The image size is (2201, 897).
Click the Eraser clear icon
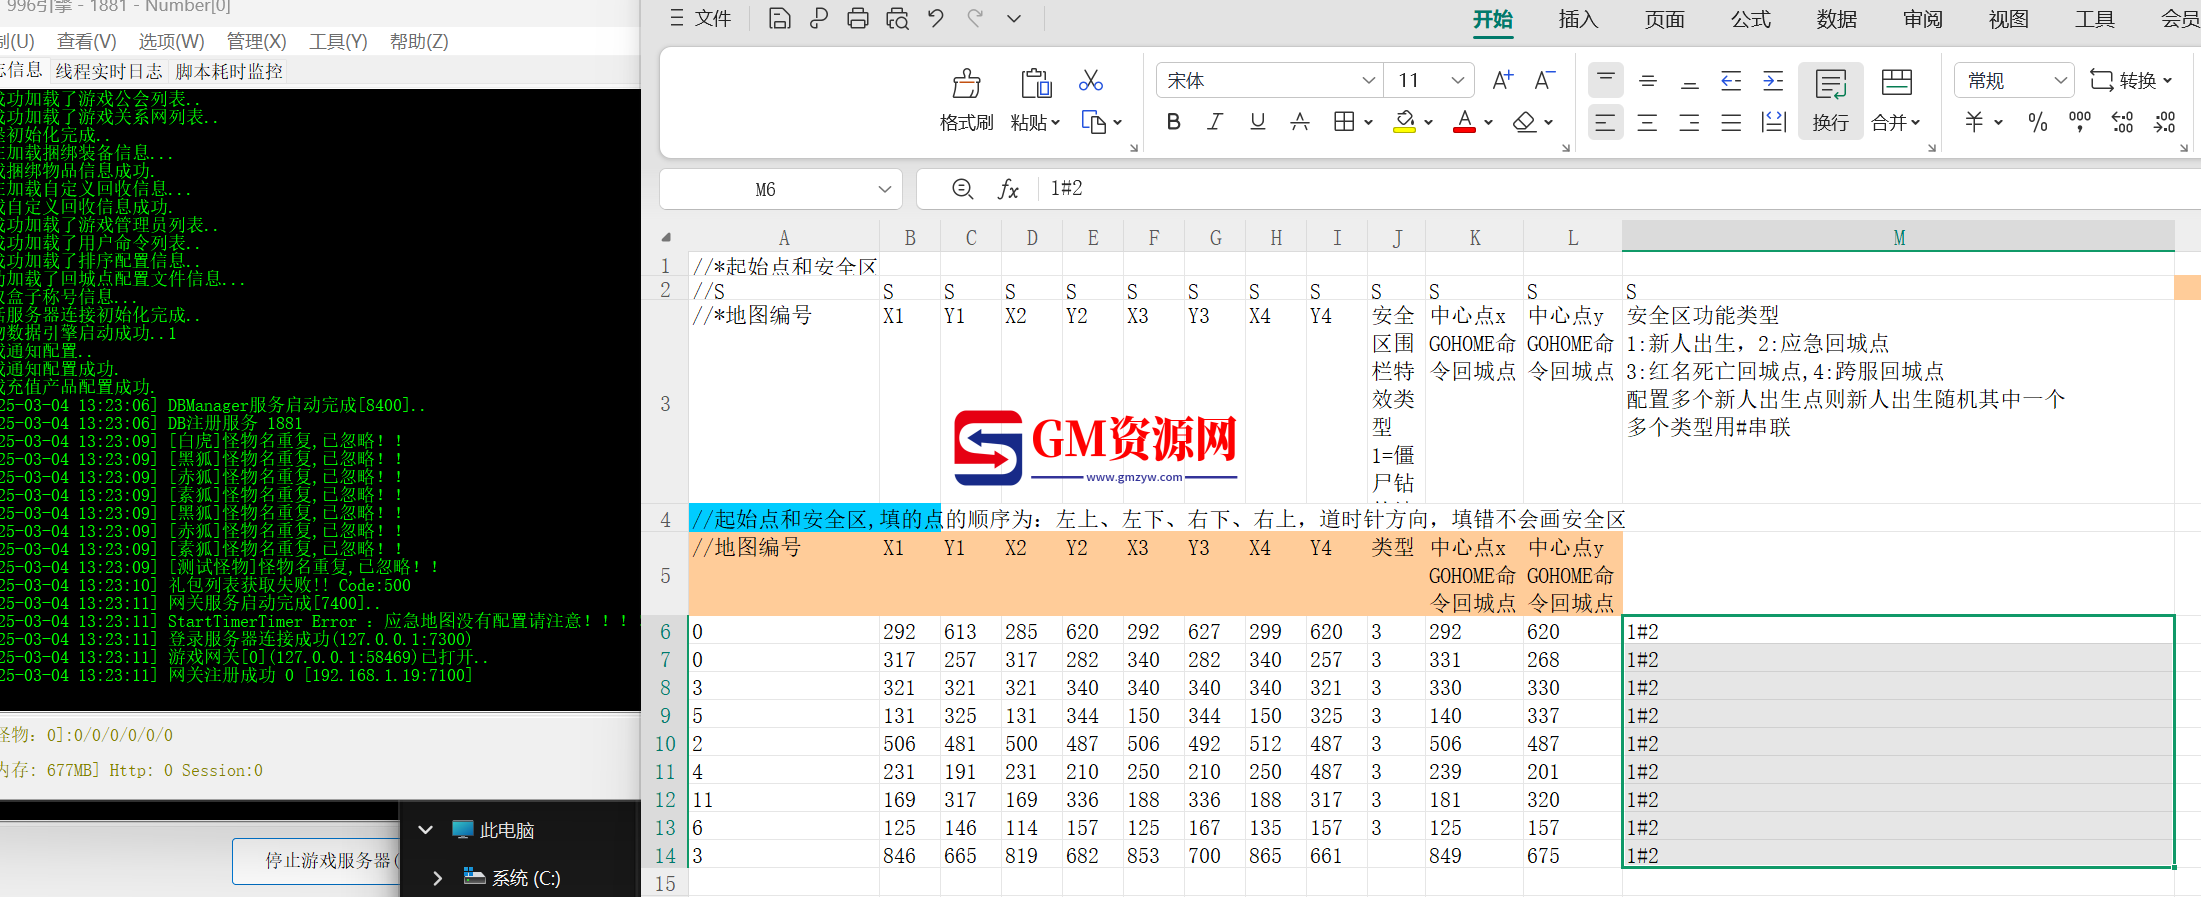click(x=1524, y=122)
